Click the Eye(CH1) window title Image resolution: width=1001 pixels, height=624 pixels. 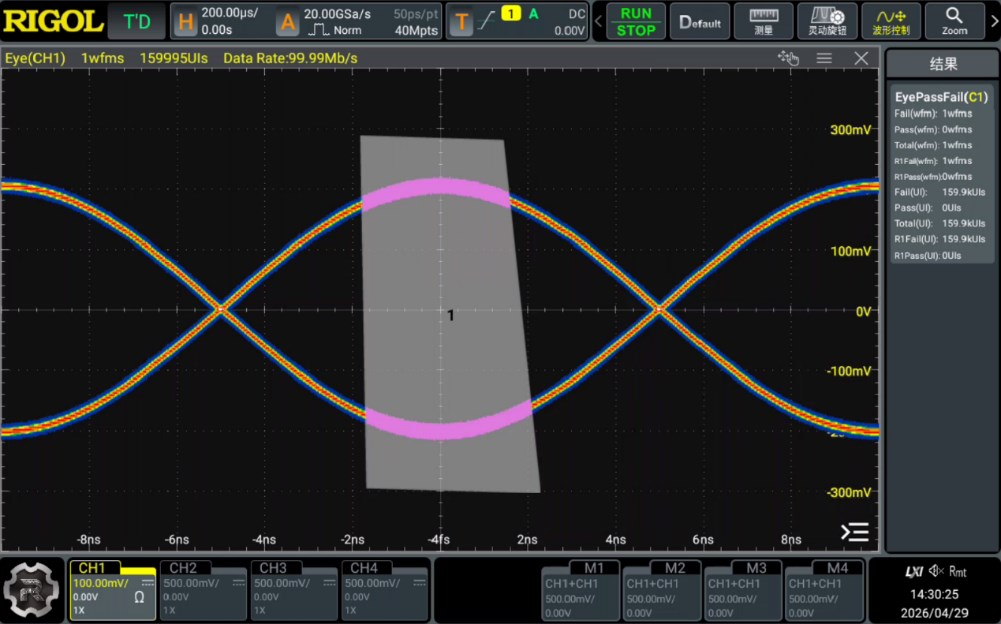point(35,58)
